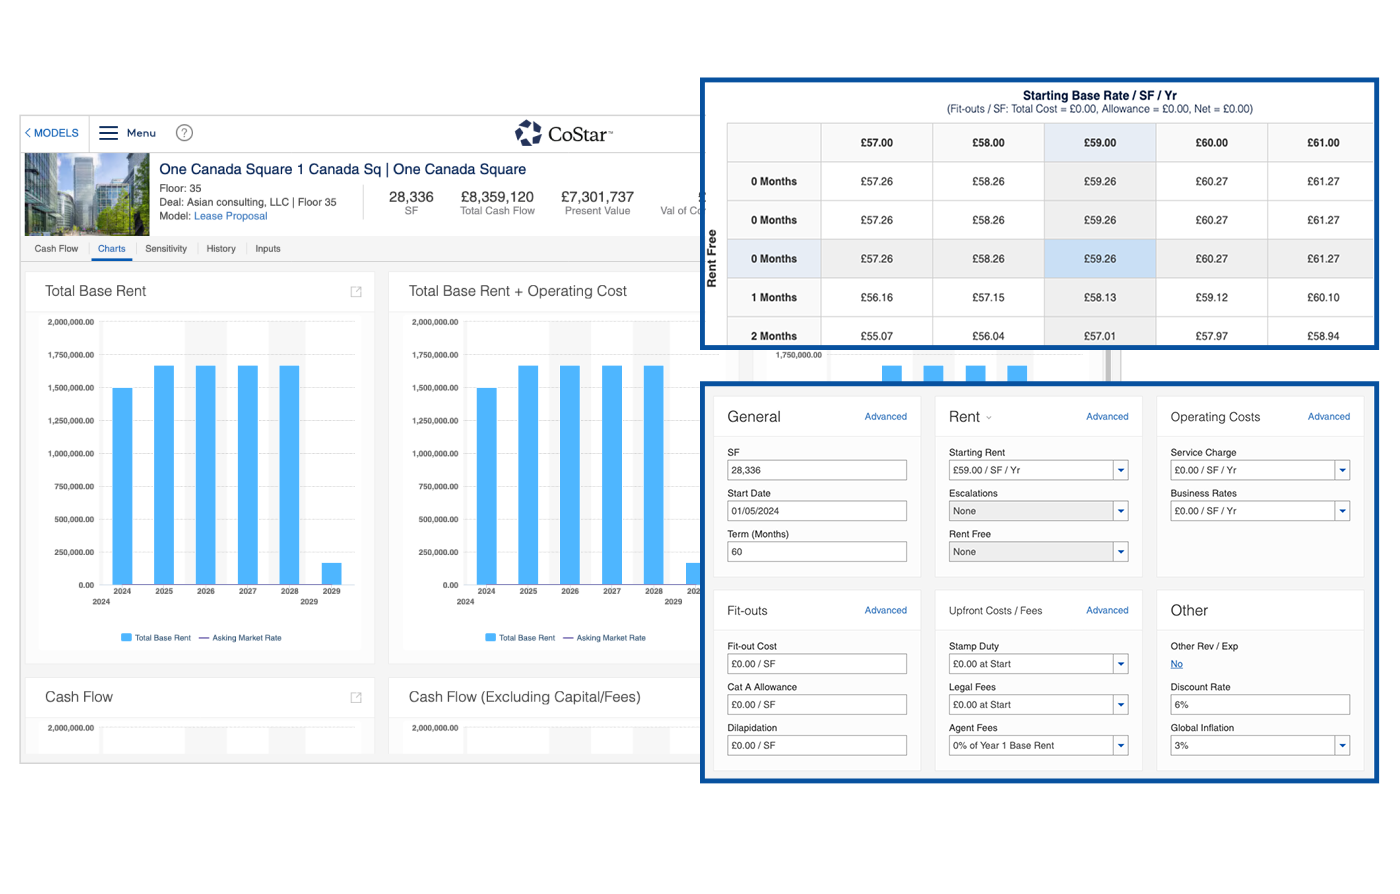The height and width of the screenshot is (894, 1400).
Task: Select the £59.26 highlighted sensitivity cell
Action: [1099, 259]
